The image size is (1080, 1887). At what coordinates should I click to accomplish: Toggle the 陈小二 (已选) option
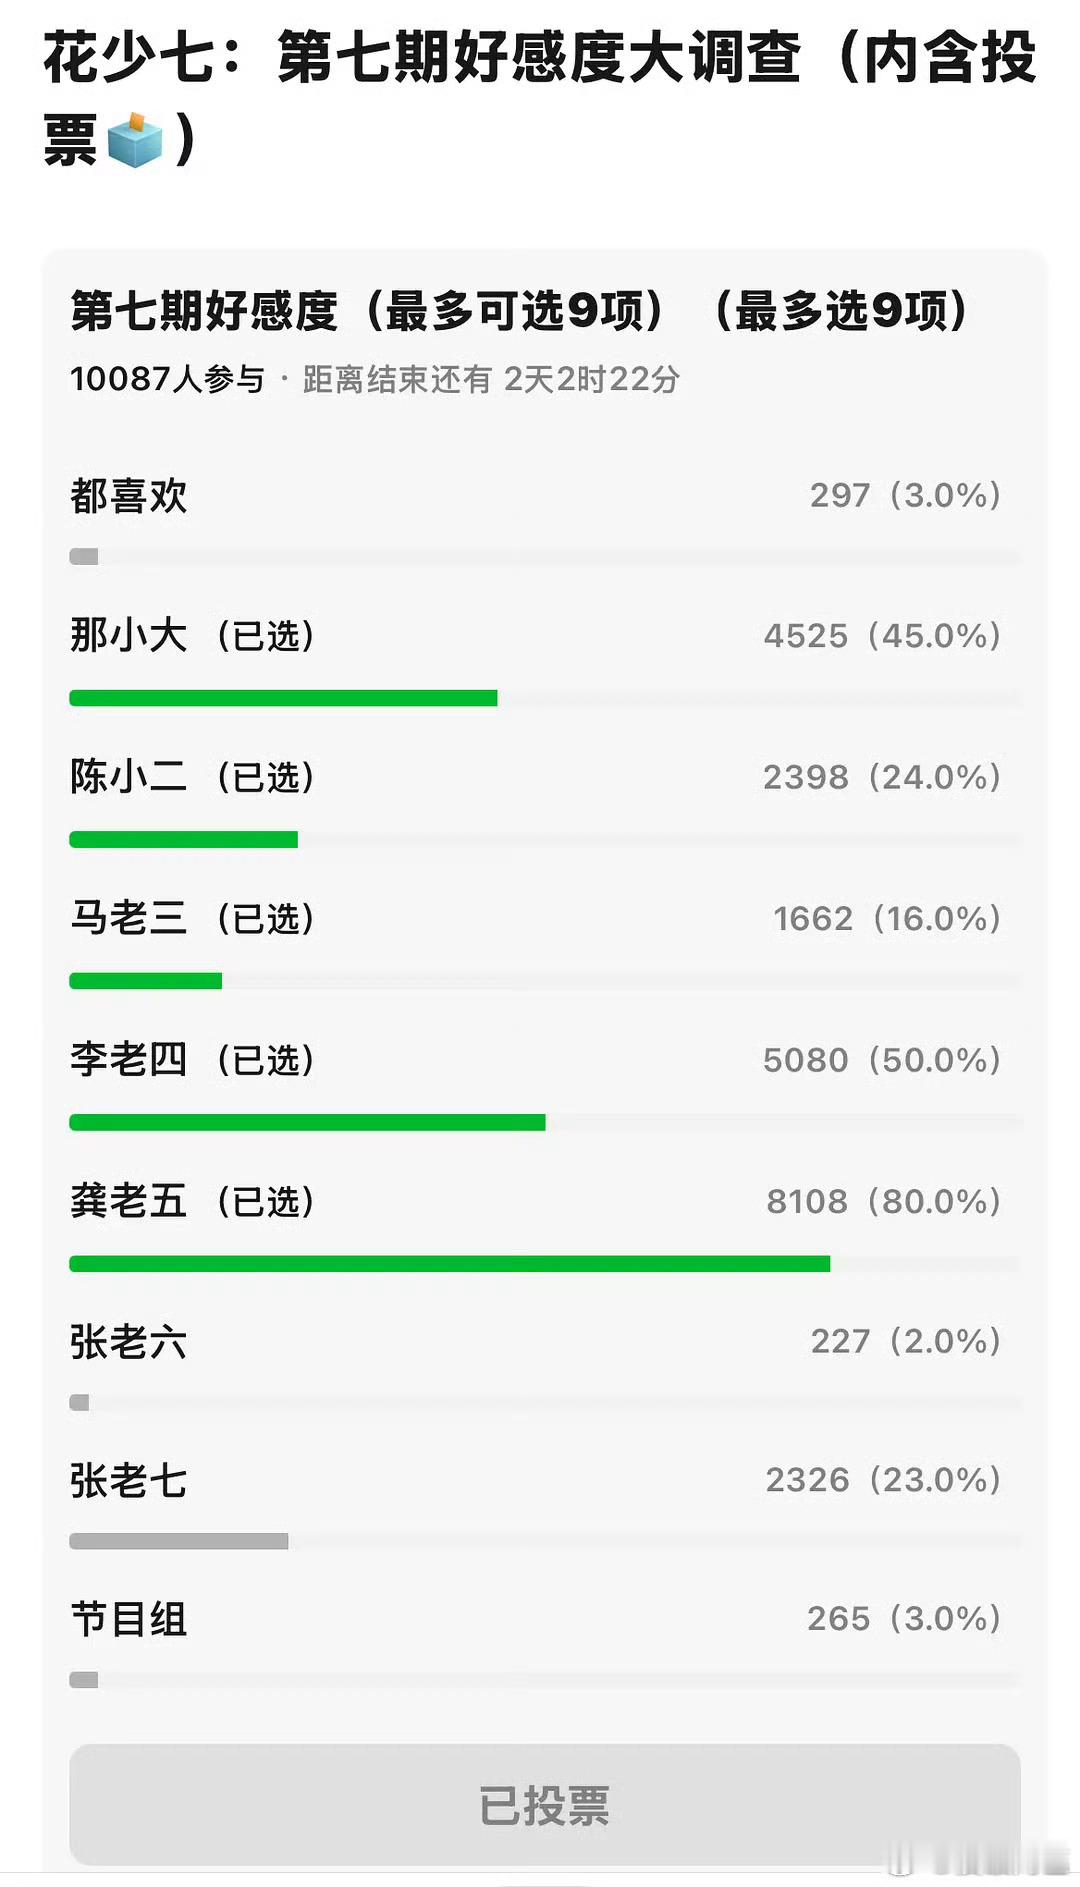tap(192, 777)
